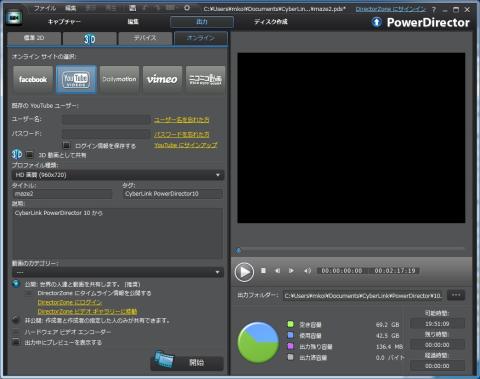The image size is (480, 379).
Task: Open the video category dropdown
Action: [x=118, y=272]
